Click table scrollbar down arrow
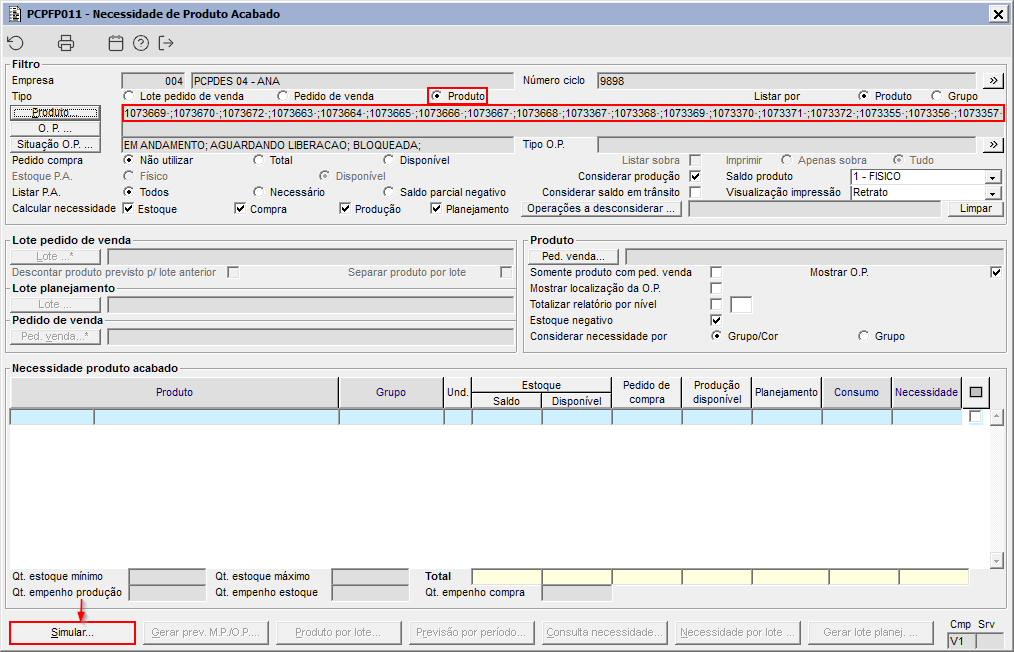Image resolution: width=1014 pixels, height=652 pixels. [x=997, y=560]
